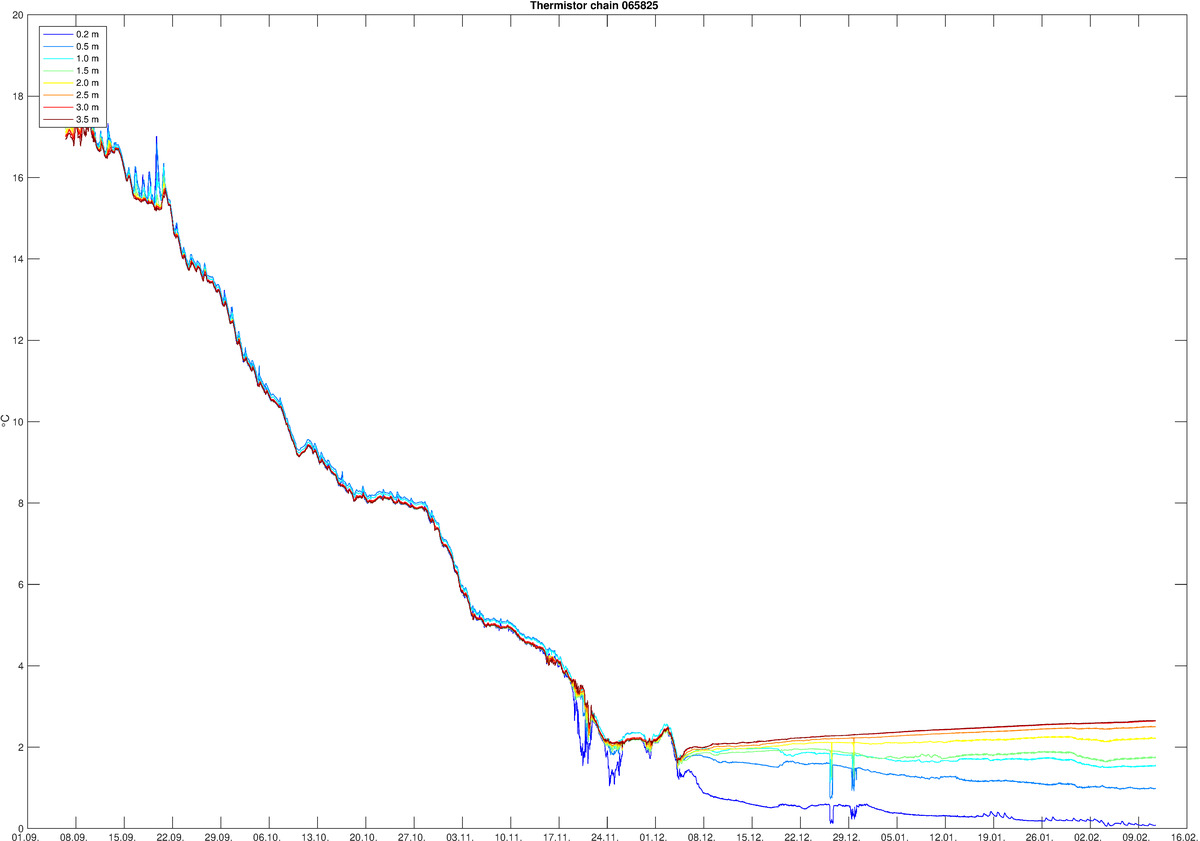Click the x-axis date label 29.09.

tap(219, 836)
